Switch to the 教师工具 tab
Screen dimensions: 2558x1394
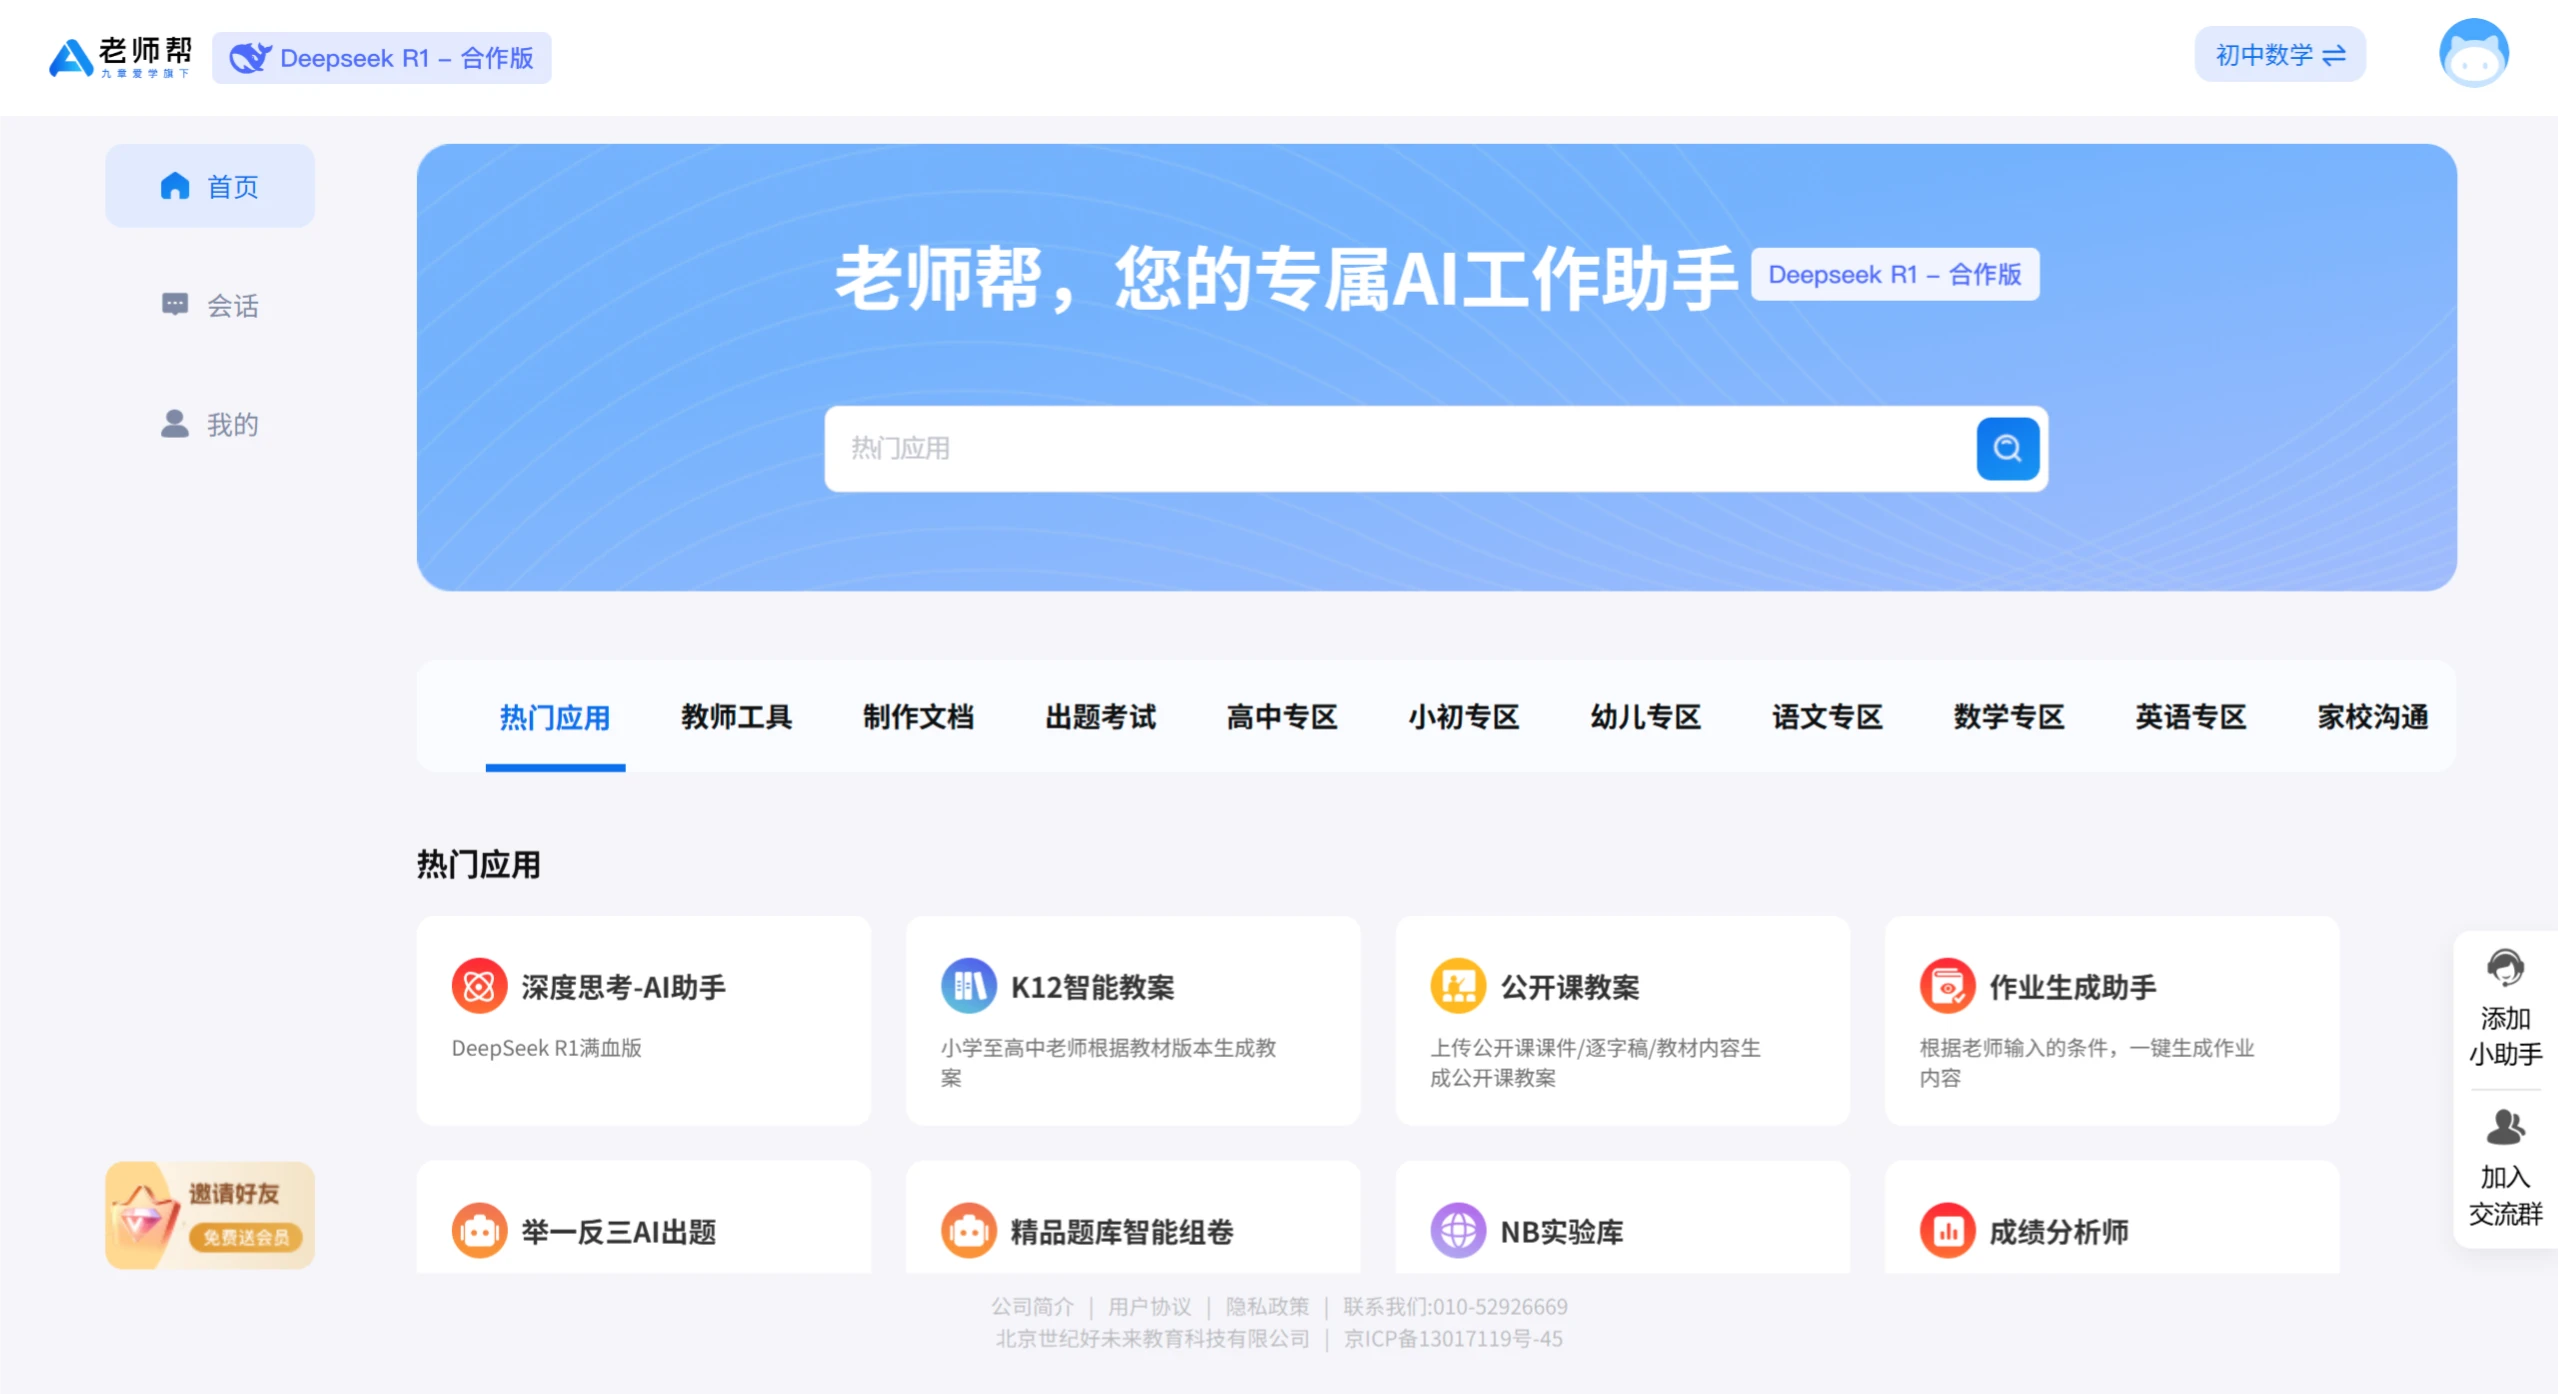click(735, 717)
